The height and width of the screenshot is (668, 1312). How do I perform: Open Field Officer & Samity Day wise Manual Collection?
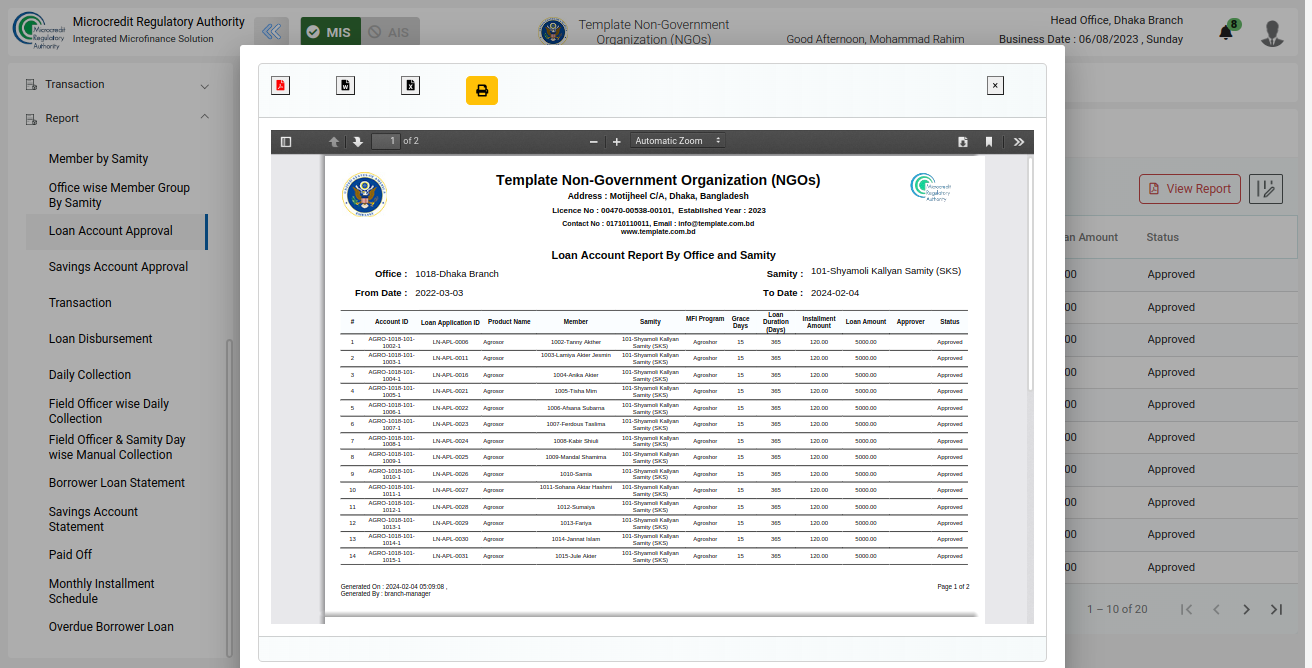click(117, 447)
